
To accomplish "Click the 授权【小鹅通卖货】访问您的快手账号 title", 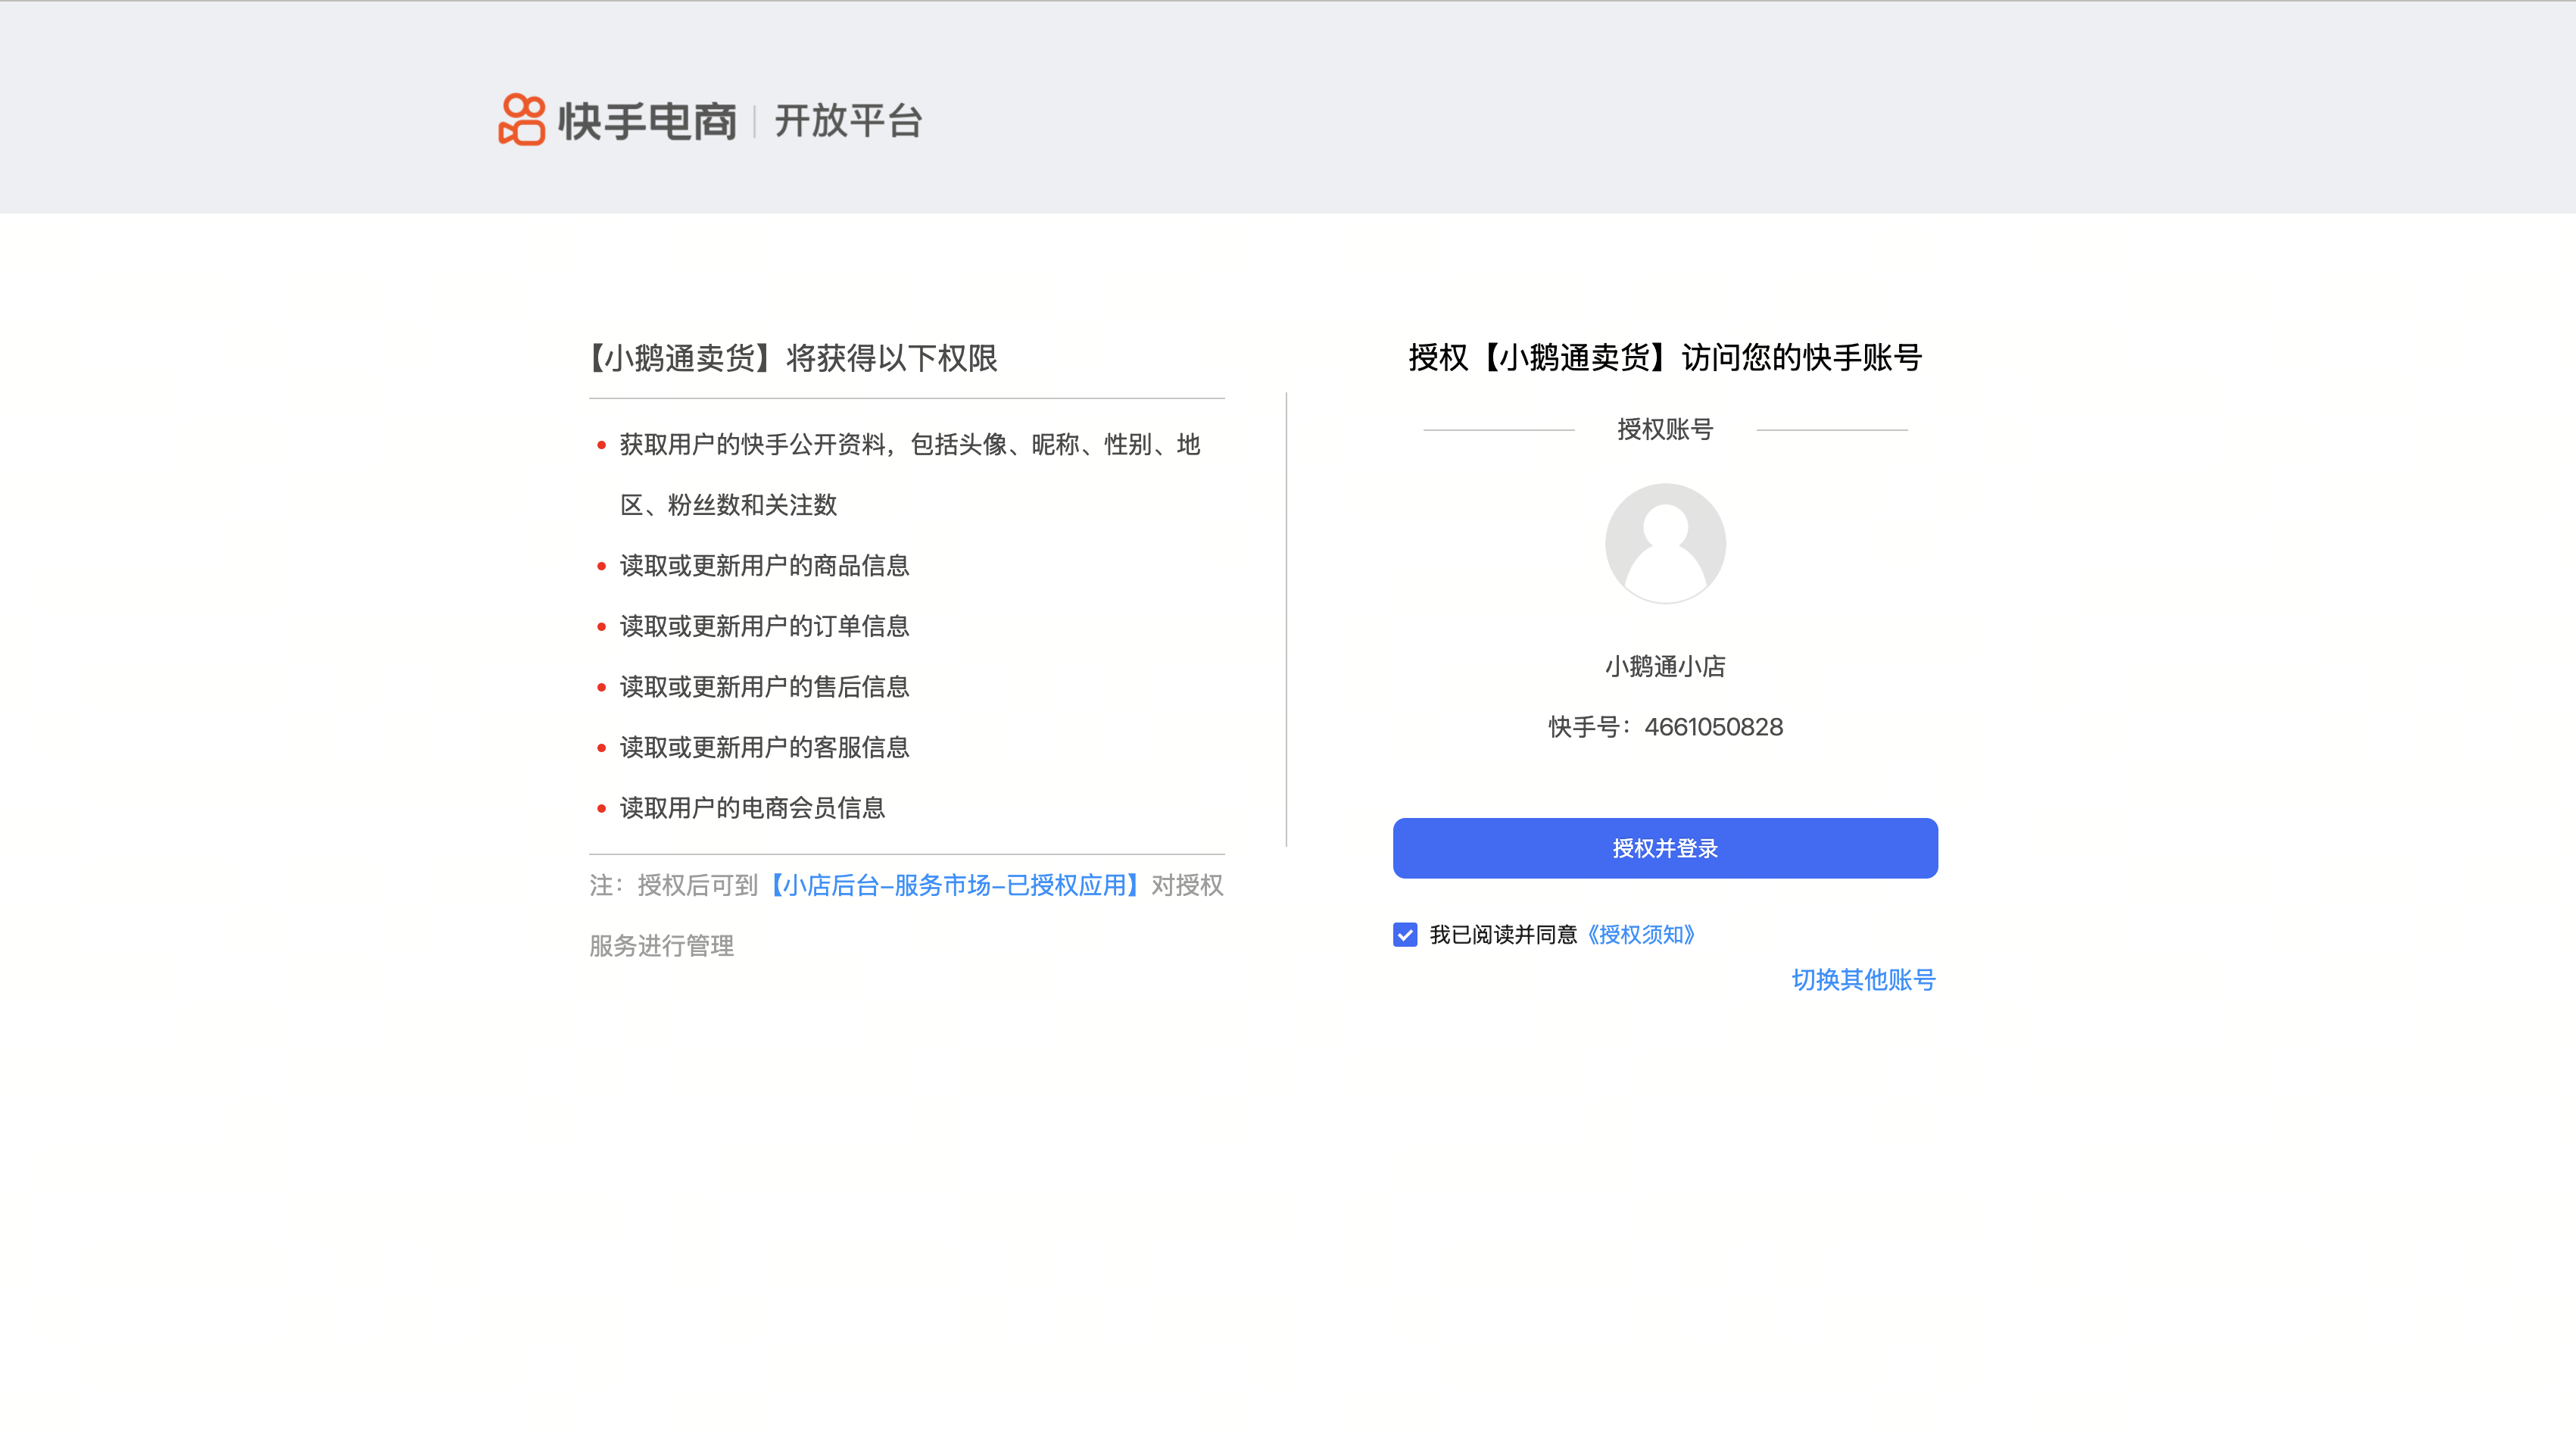I will click(x=1665, y=357).
